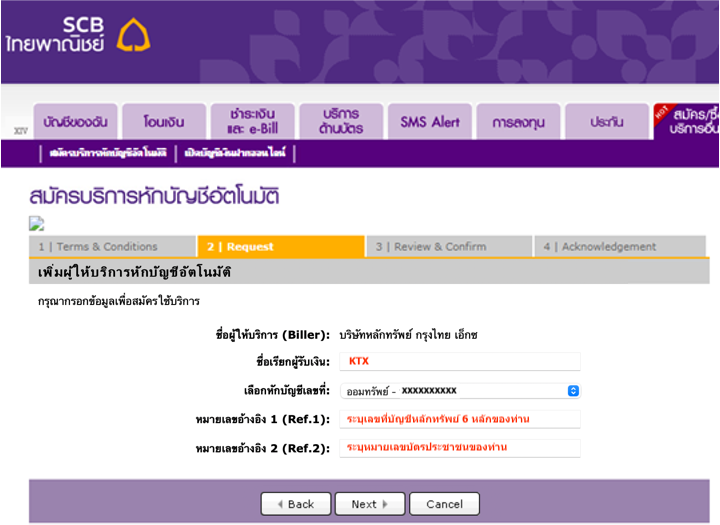Click the first purple submenu link

(107, 153)
